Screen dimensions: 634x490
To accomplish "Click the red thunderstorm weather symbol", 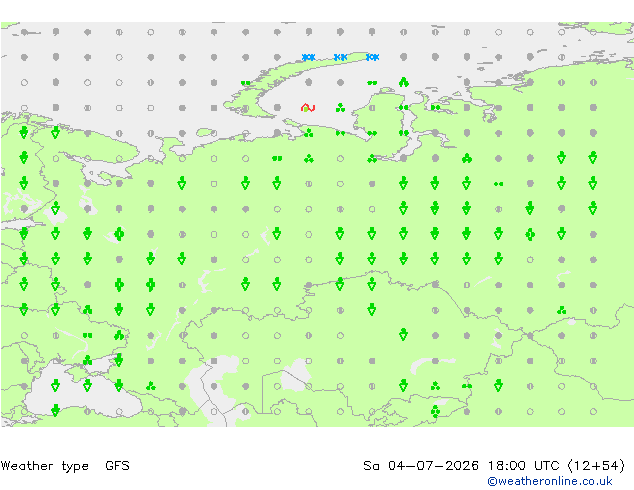I will (308, 108).
